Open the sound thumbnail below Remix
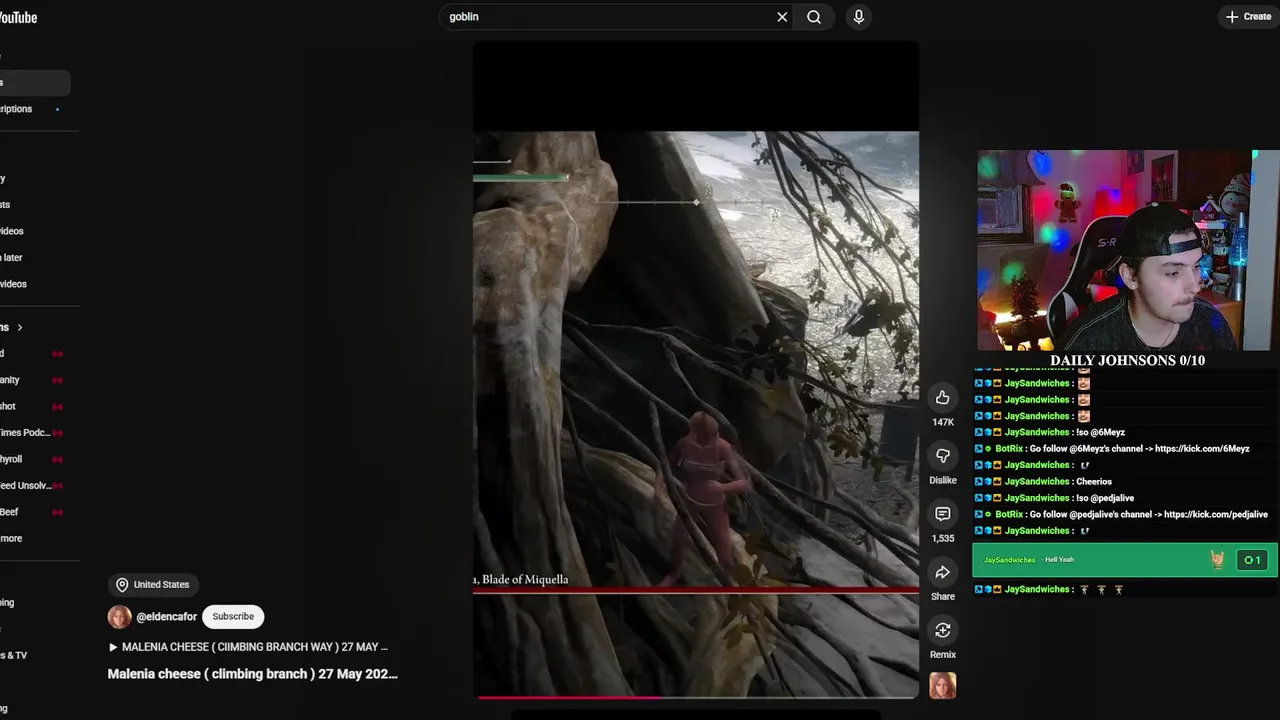Screen dimensions: 1280x720 tap(943, 685)
